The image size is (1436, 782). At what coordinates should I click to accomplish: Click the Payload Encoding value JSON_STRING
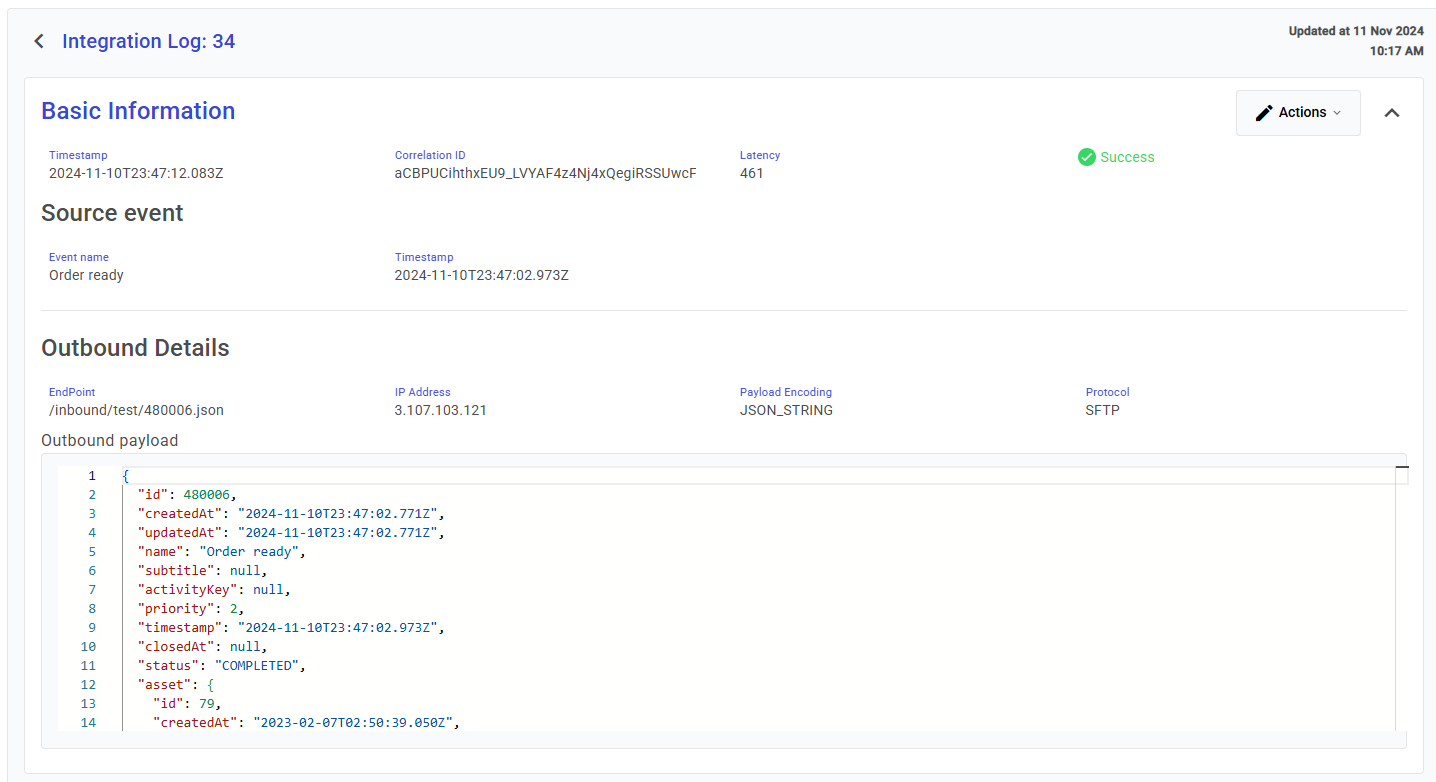point(786,410)
